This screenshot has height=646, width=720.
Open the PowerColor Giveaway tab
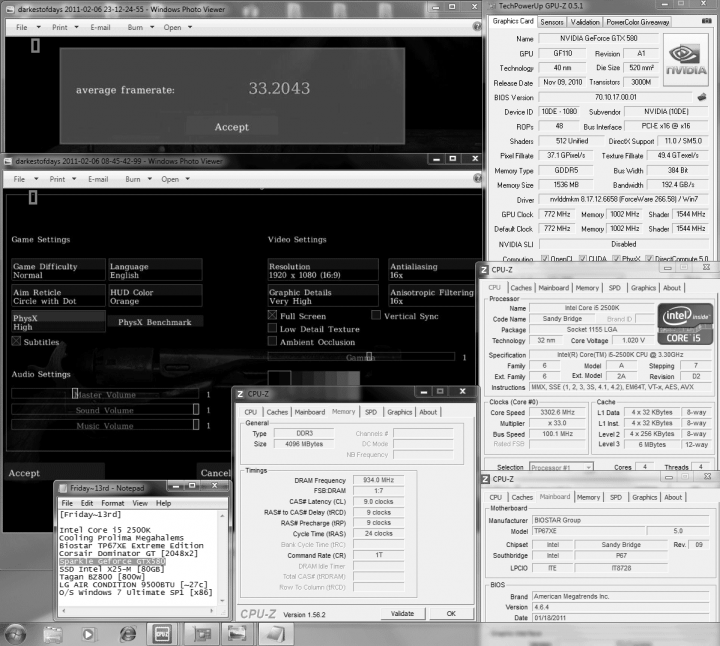637,22
